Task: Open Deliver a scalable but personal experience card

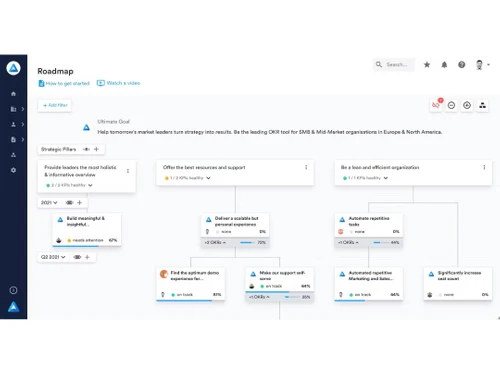Action: (x=235, y=225)
